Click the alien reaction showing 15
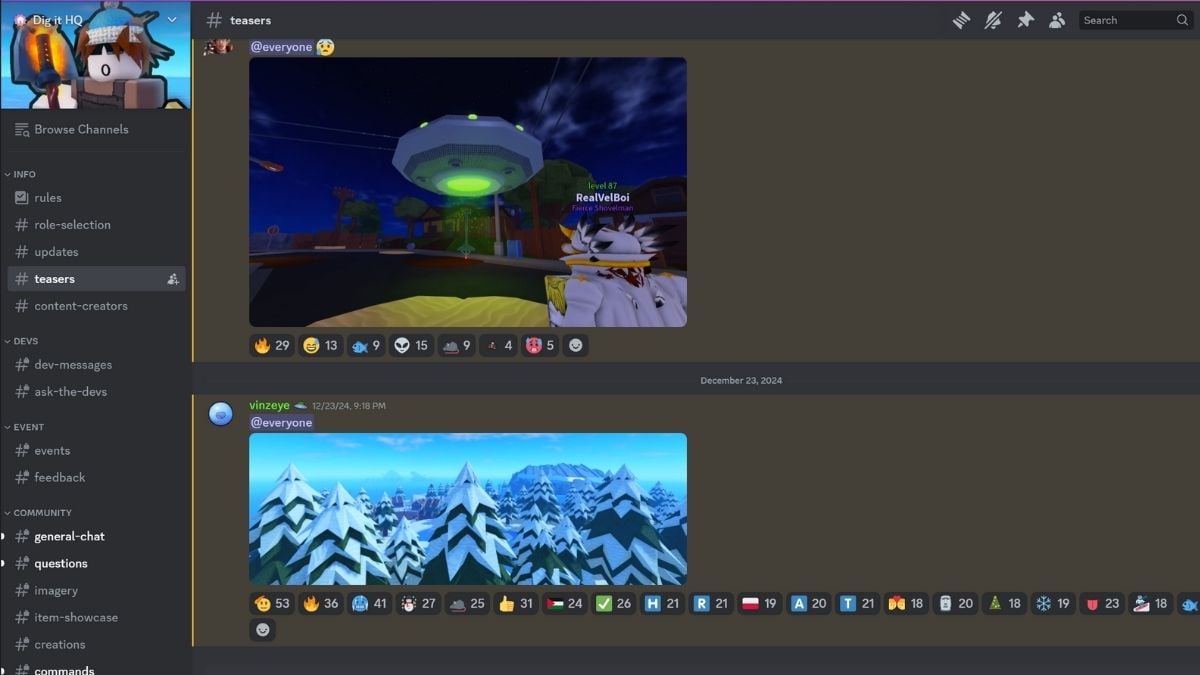 coord(410,345)
